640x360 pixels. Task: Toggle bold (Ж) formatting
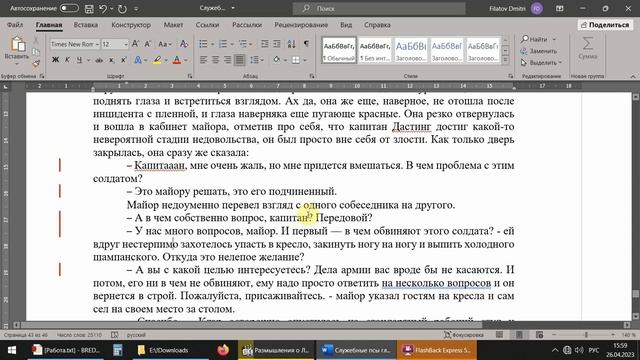tap(55, 60)
